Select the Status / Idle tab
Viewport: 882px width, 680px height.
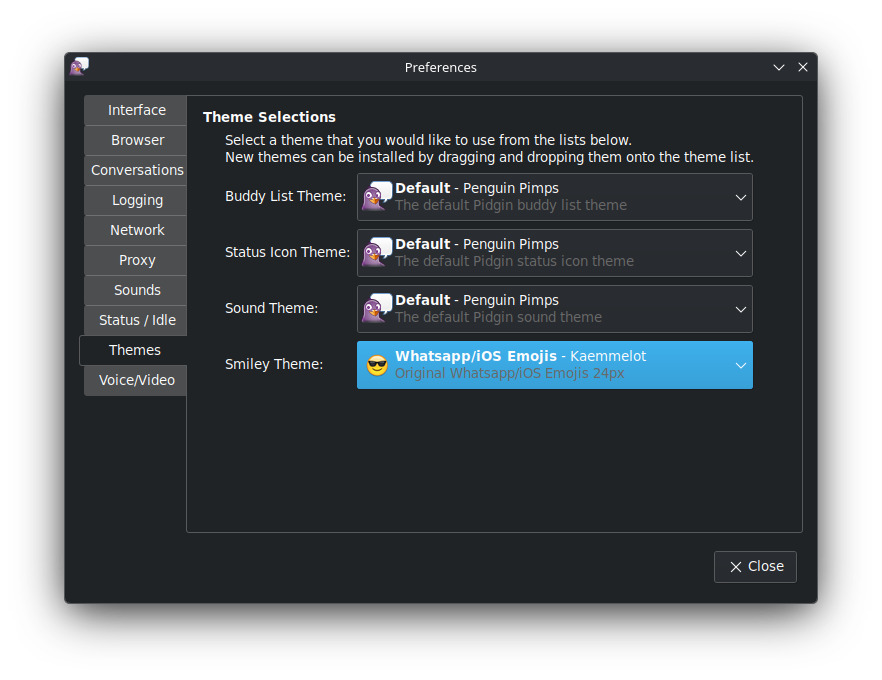(136, 320)
